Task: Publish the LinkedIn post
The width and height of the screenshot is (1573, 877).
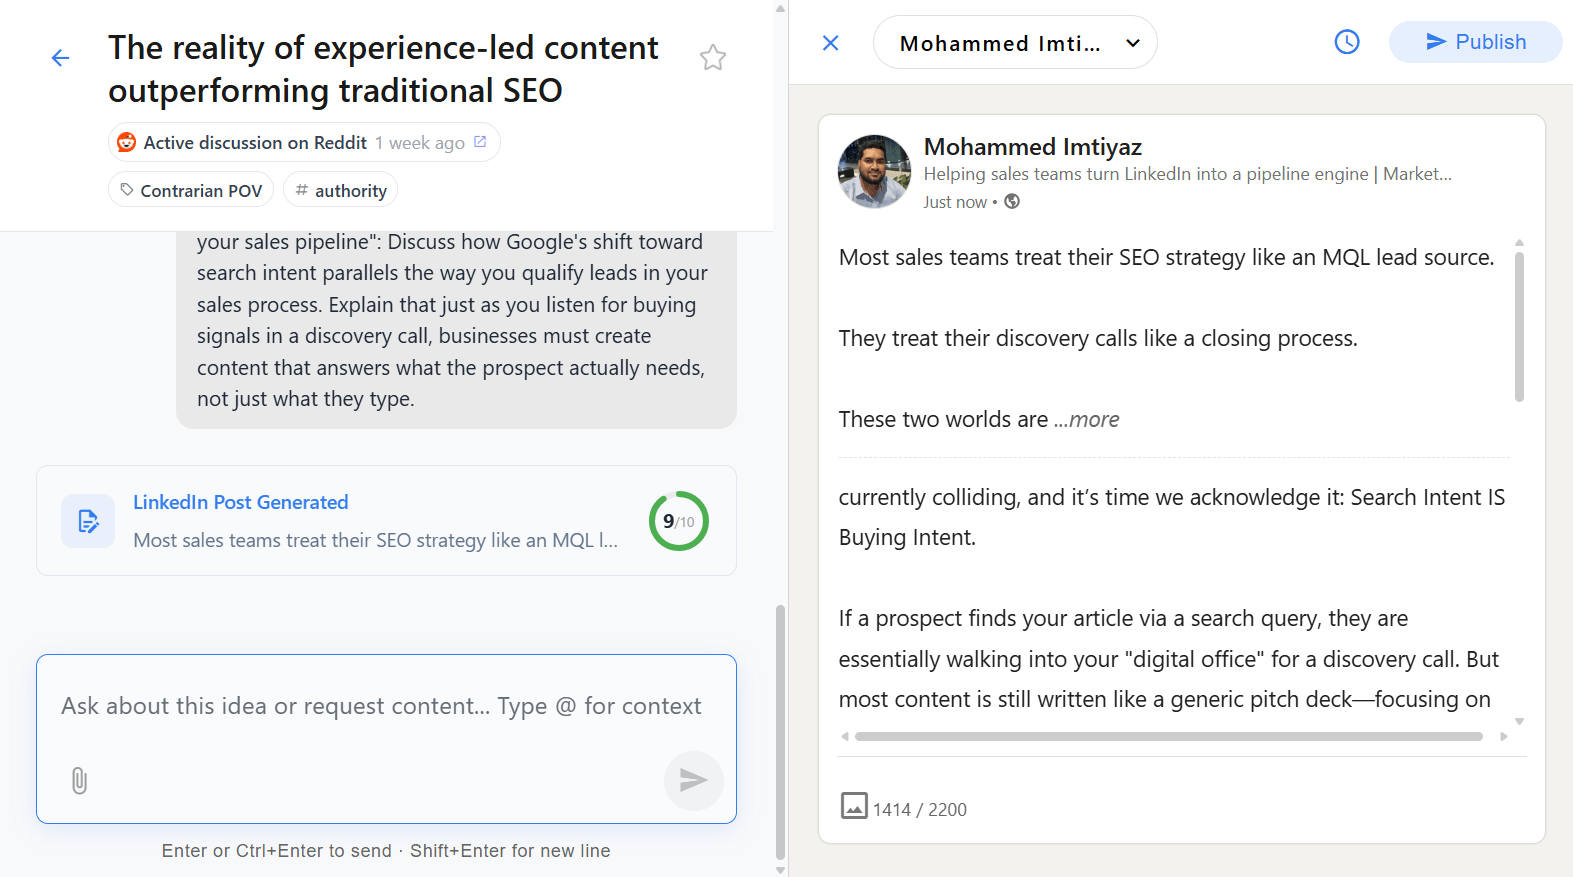Action: (1475, 42)
